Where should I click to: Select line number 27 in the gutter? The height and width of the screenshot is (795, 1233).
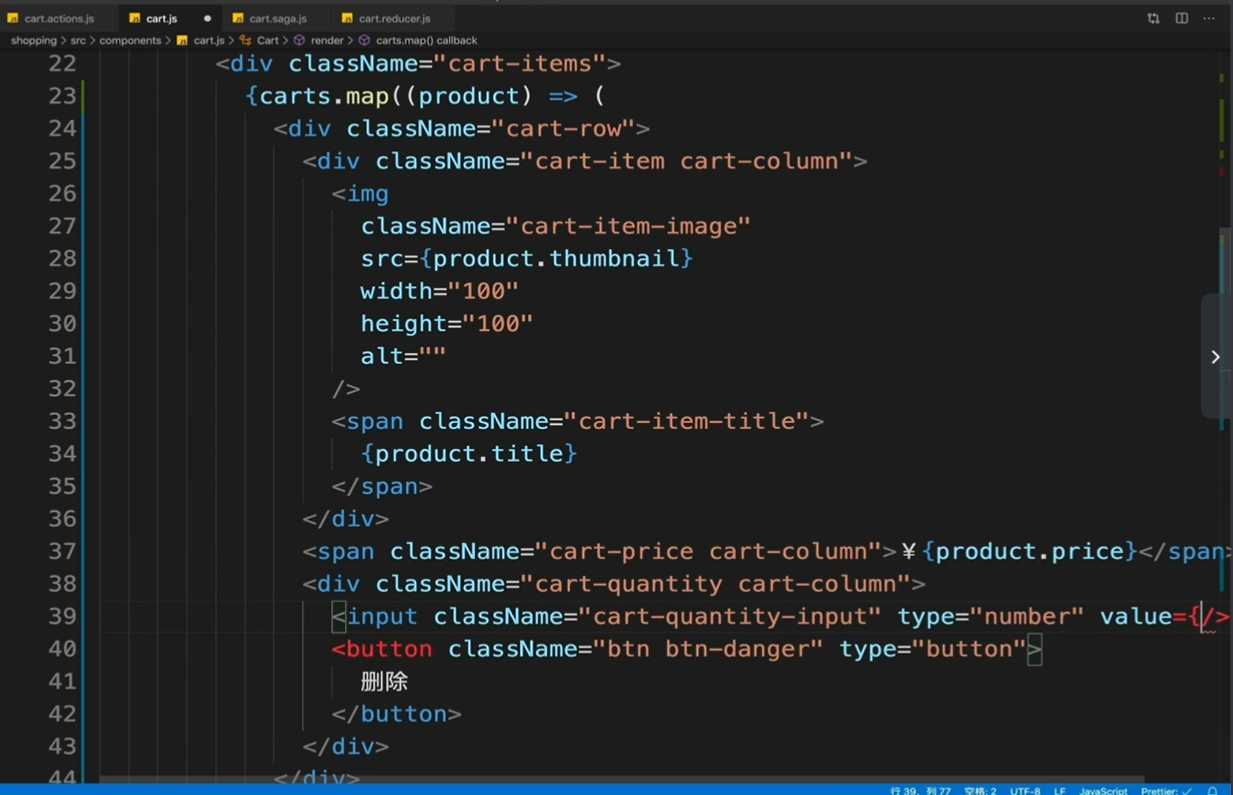pyautogui.click(x=62, y=226)
